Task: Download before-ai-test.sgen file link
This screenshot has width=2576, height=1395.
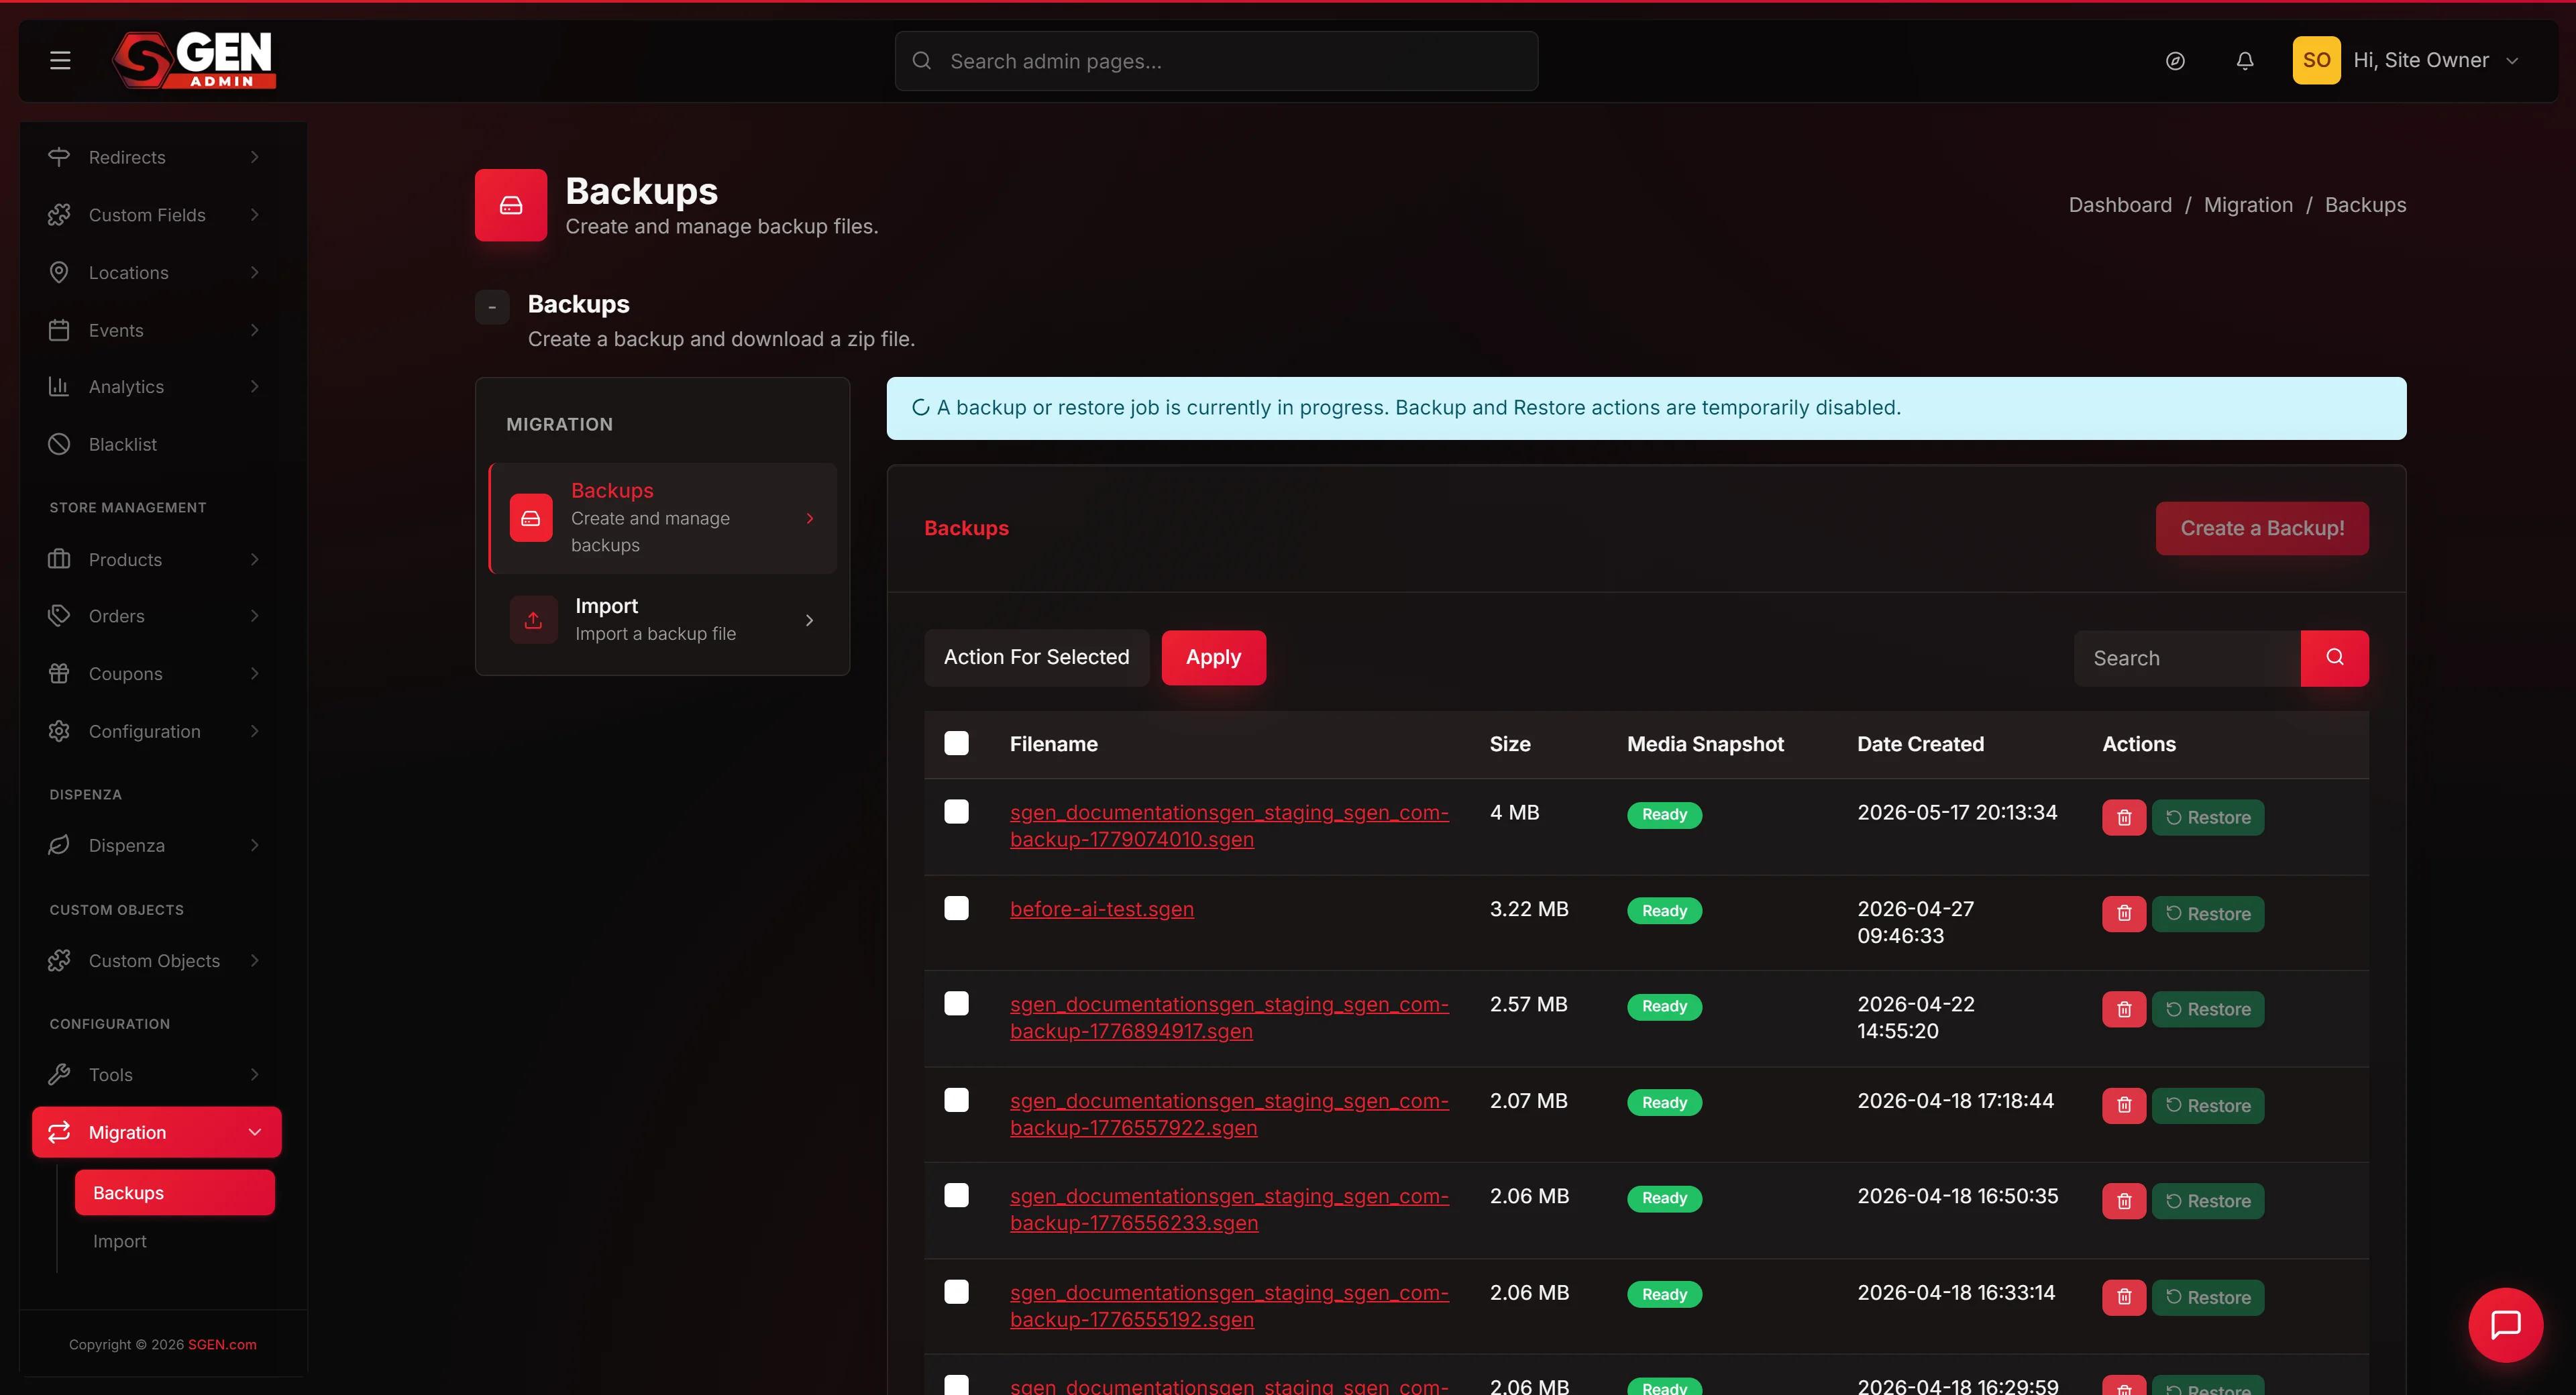Action: coord(1102,909)
